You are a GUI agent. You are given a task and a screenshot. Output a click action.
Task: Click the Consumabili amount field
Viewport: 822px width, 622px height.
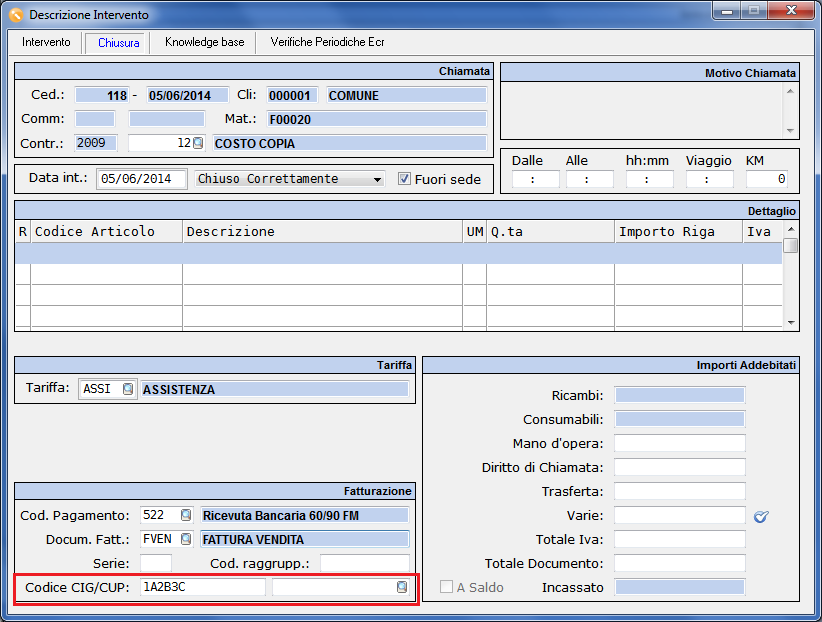coord(680,419)
